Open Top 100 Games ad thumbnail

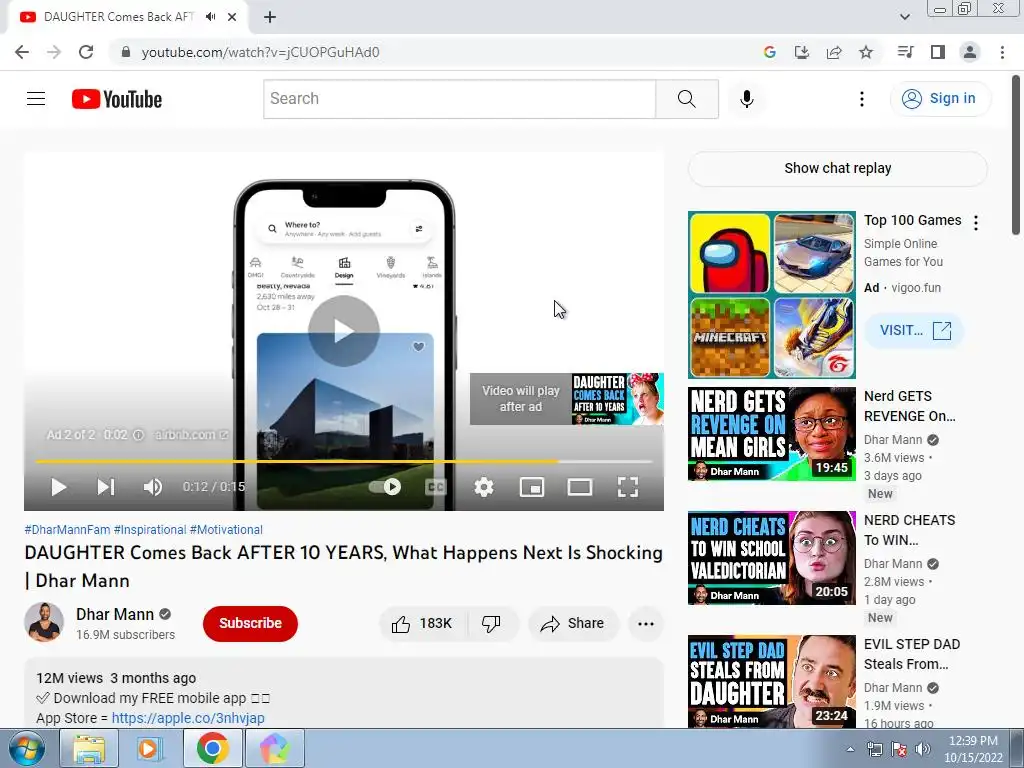point(771,295)
